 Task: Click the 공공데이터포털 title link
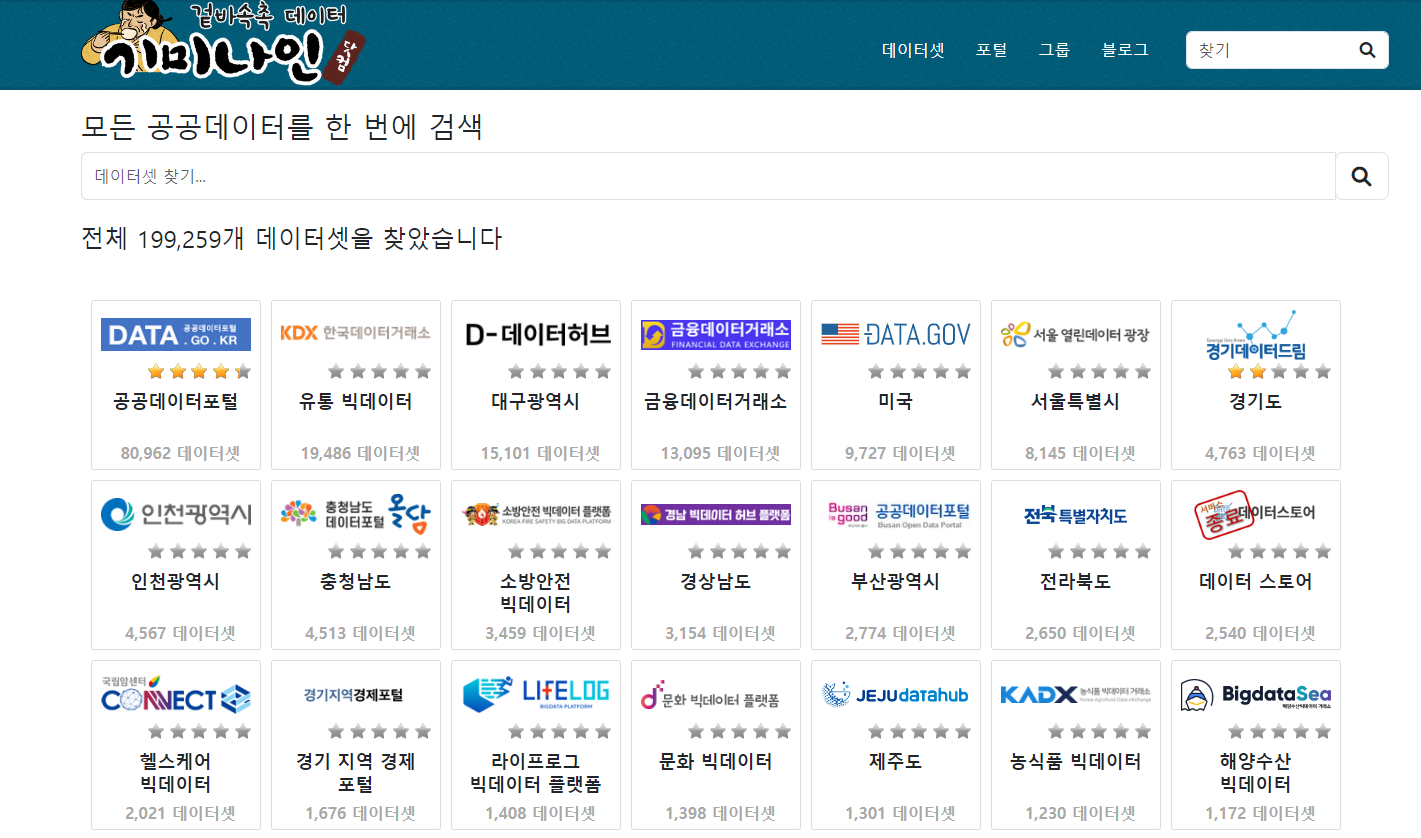pyautogui.click(x=176, y=402)
